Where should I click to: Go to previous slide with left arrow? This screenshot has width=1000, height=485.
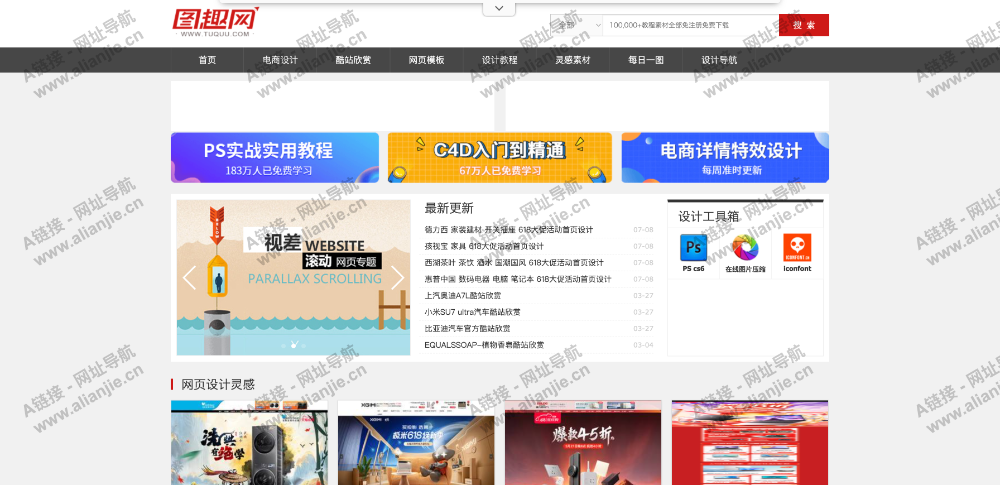click(x=189, y=278)
